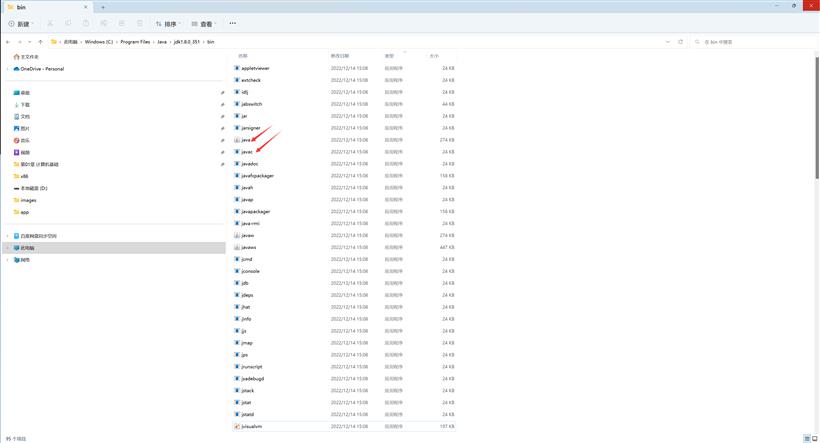The width and height of the screenshot is (820, 443).
Task: Select the Network item in sidebar
Action: [x=22, y=260]
